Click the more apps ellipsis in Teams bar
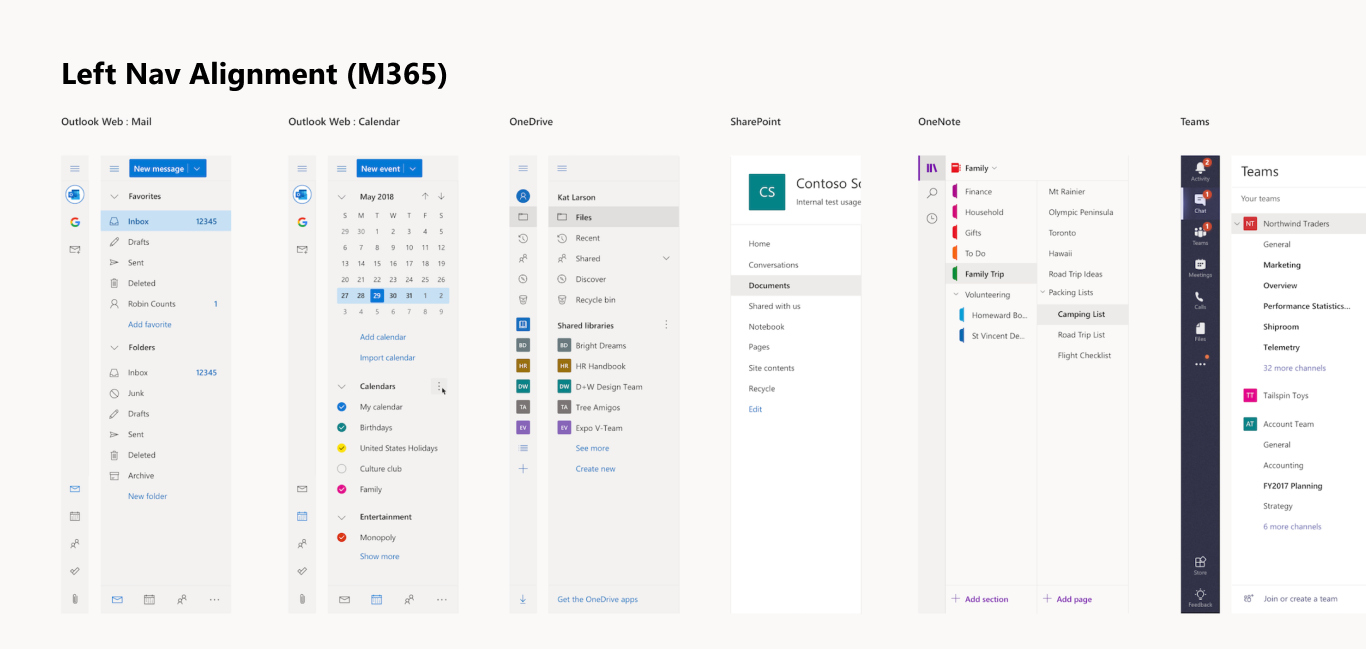 (1200, 364)
